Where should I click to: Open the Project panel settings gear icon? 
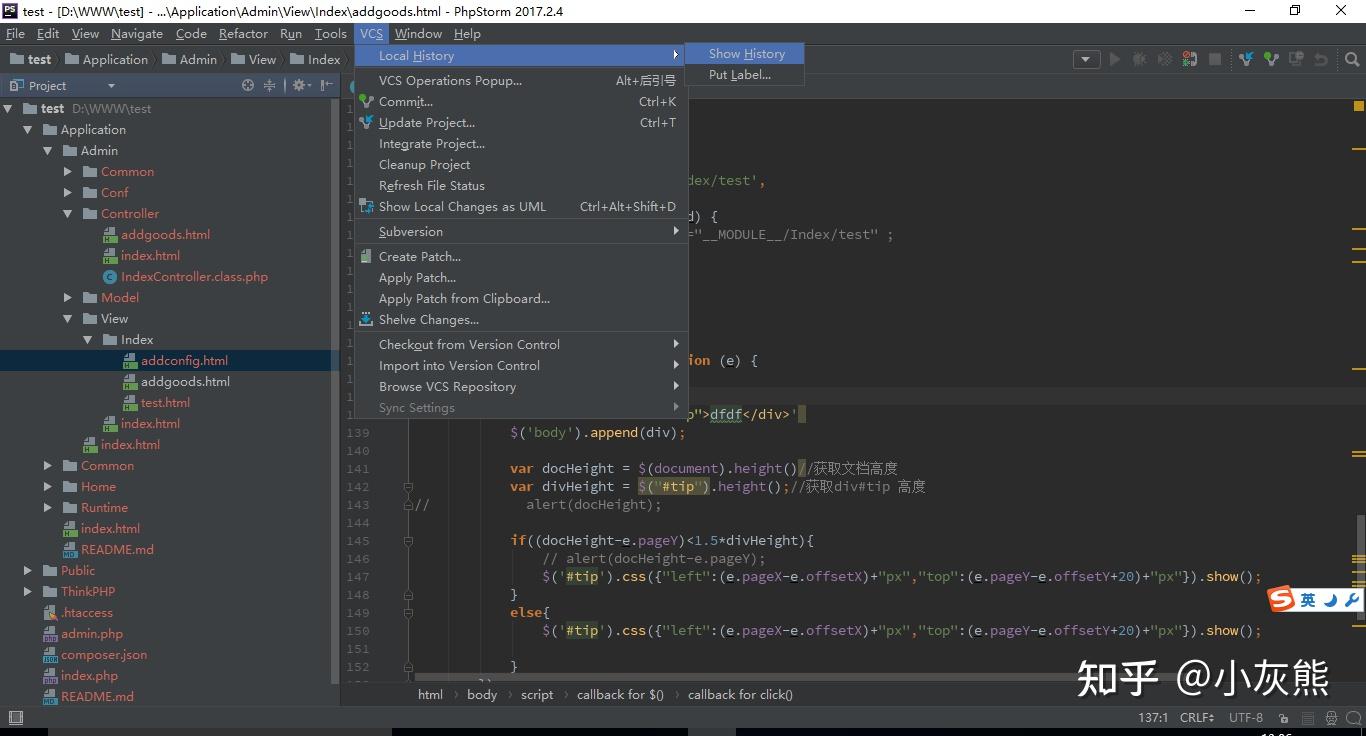pos(300,85)
